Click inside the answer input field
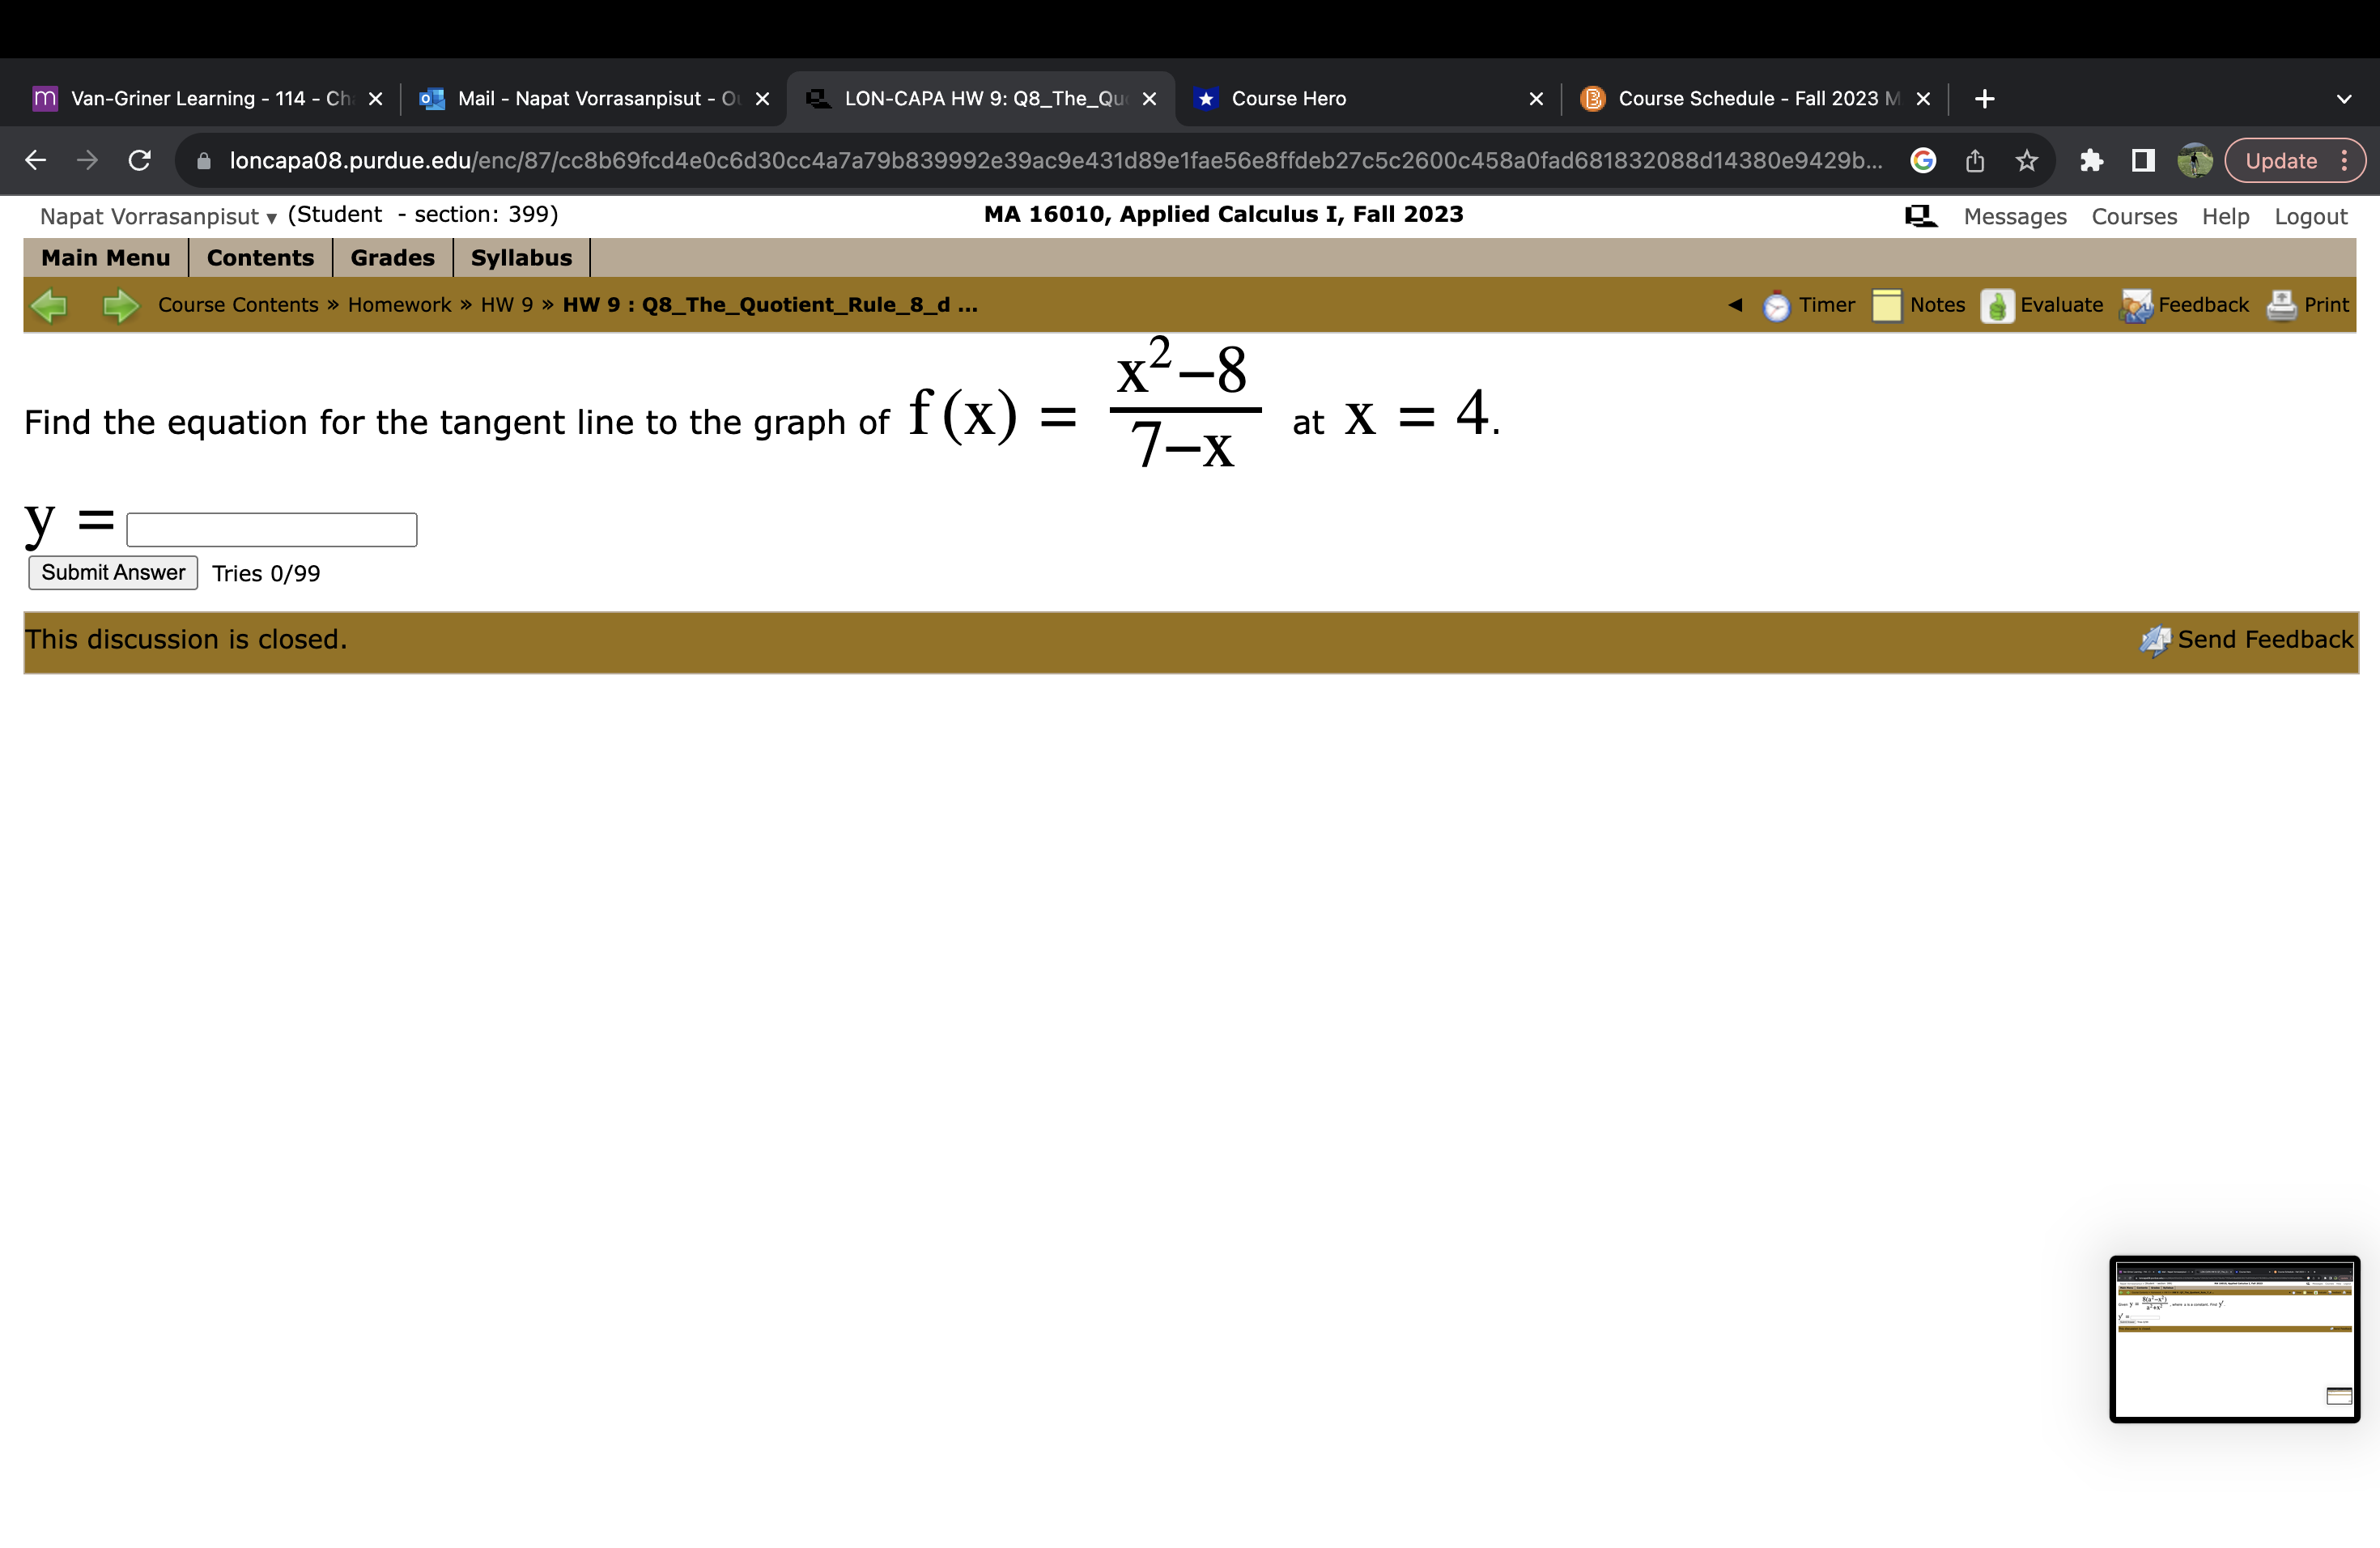 (270, 528)
